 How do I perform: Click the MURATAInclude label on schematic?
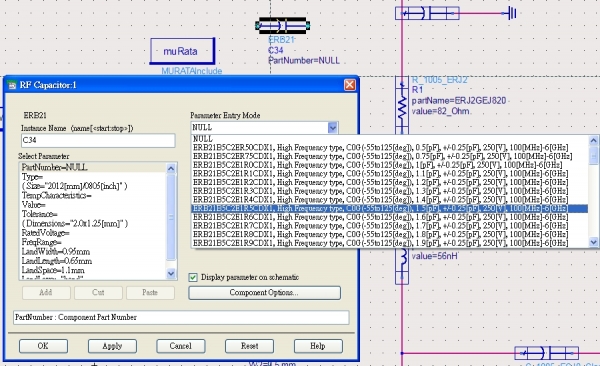coord(192,71)
